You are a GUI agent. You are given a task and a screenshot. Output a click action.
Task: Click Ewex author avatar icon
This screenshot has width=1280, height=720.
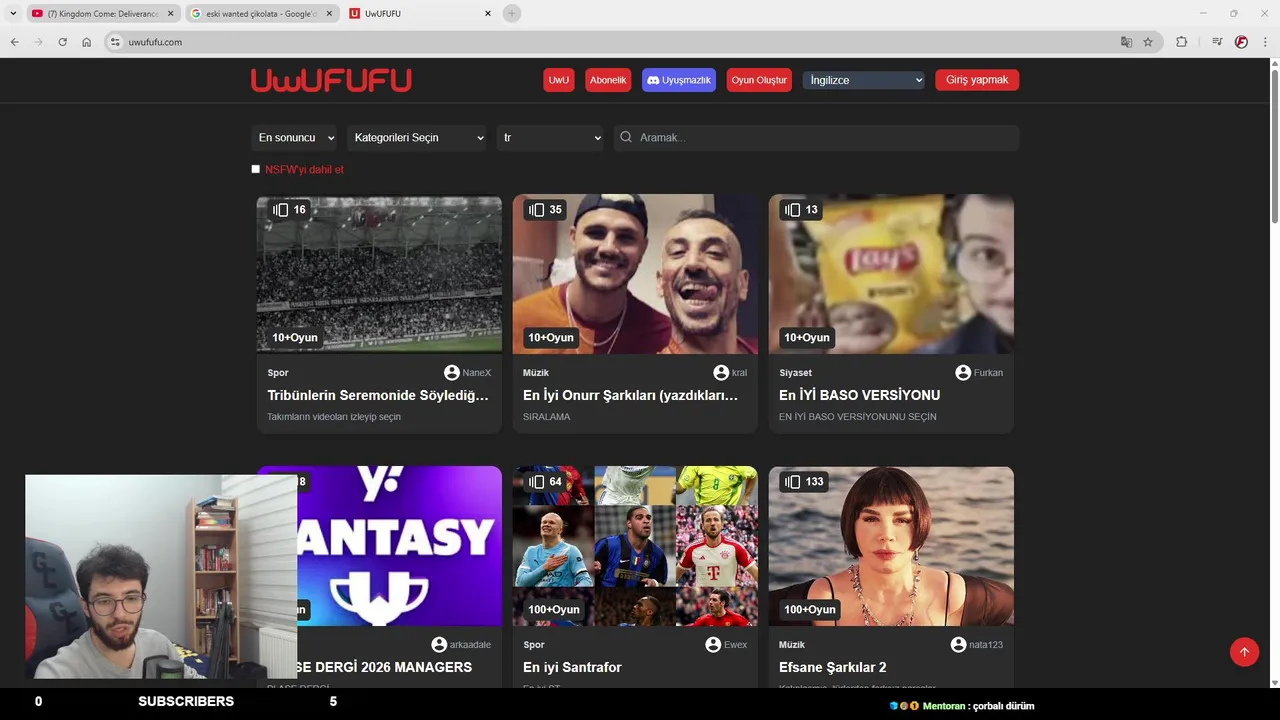click(713, 645)
